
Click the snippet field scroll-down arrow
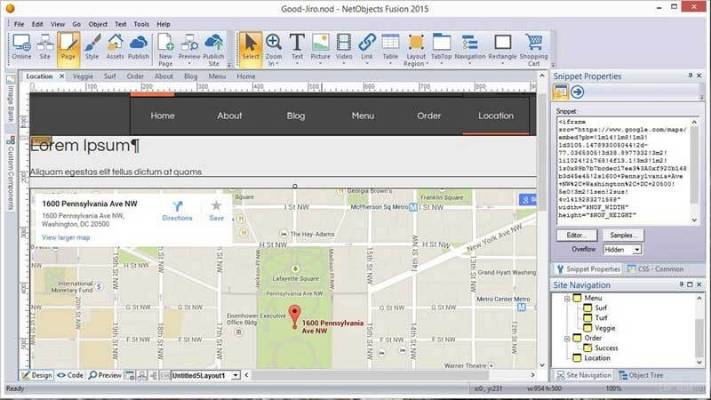(x=695, y=220)
